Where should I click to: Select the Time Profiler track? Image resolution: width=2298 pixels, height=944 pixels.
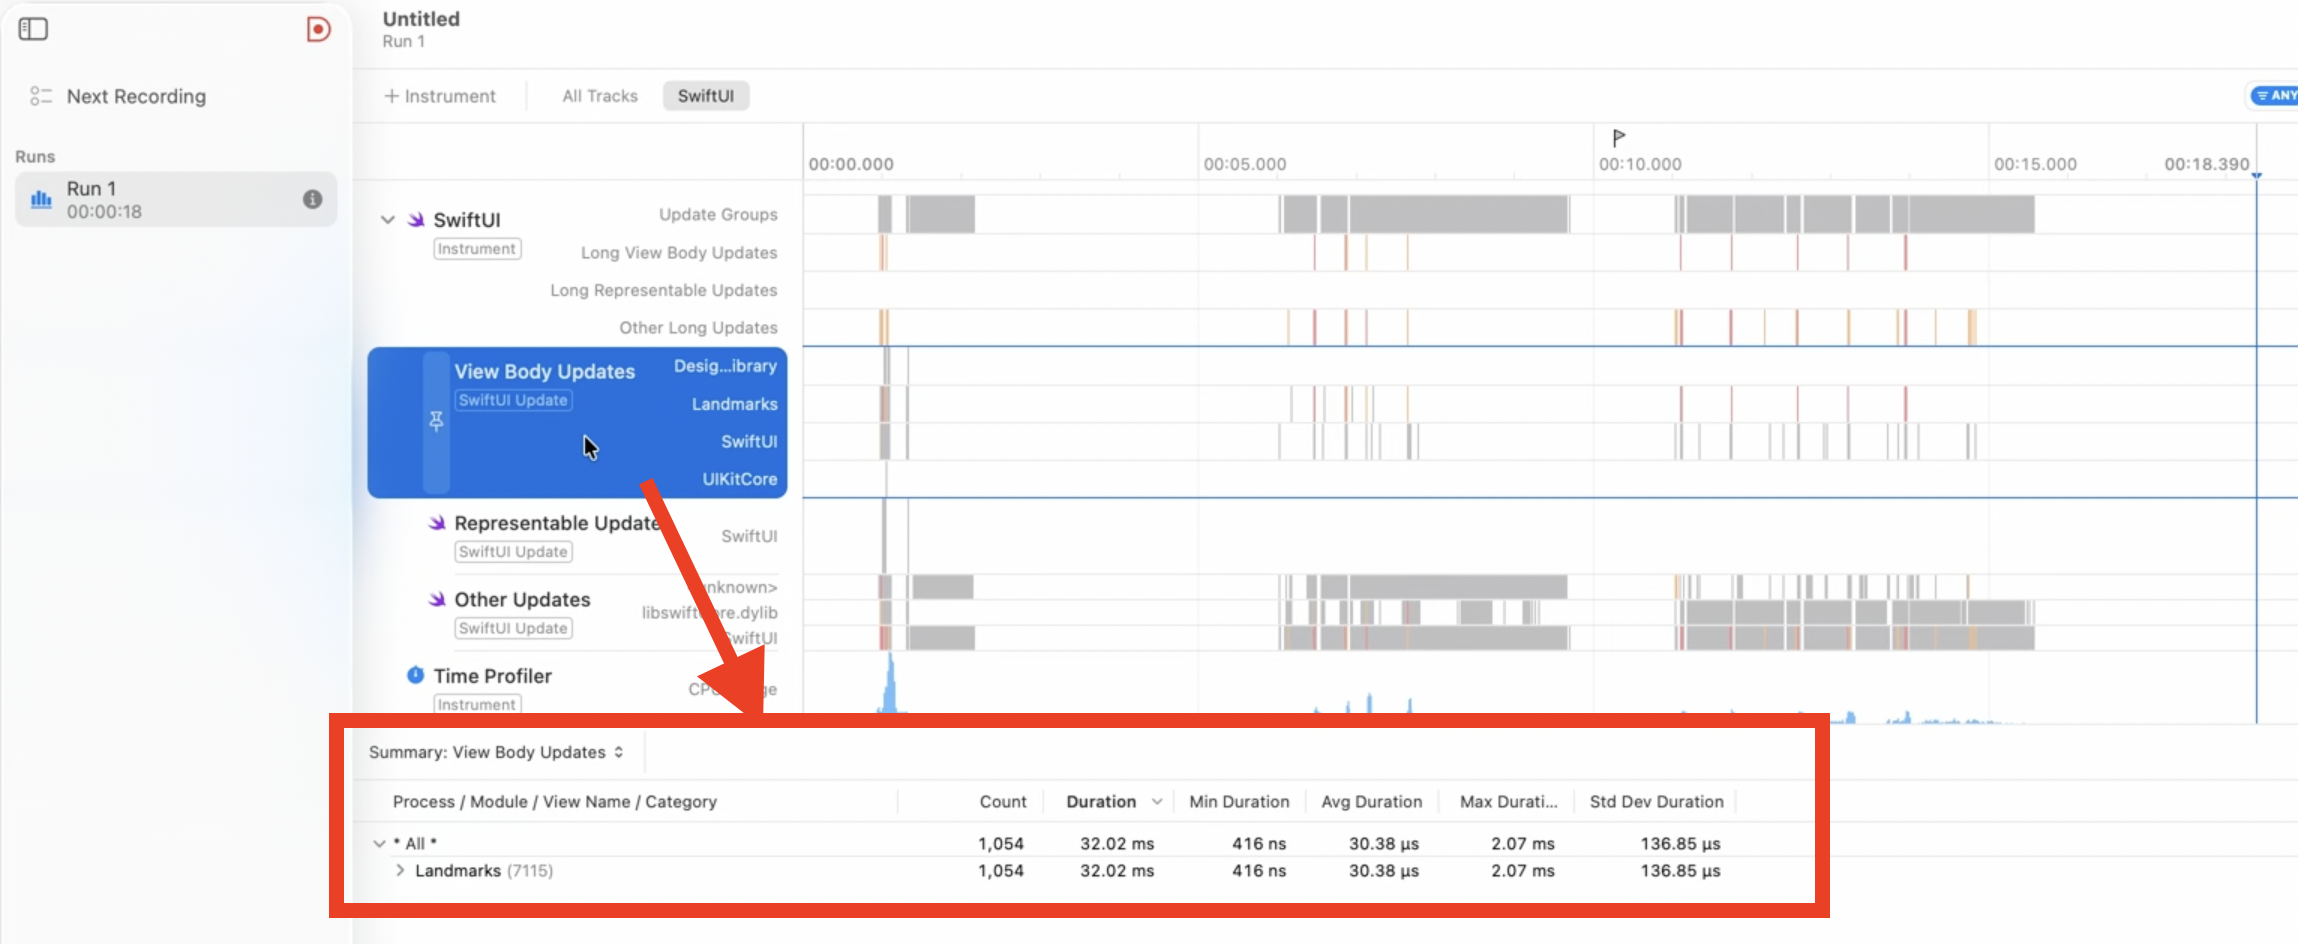pos(492,676)
